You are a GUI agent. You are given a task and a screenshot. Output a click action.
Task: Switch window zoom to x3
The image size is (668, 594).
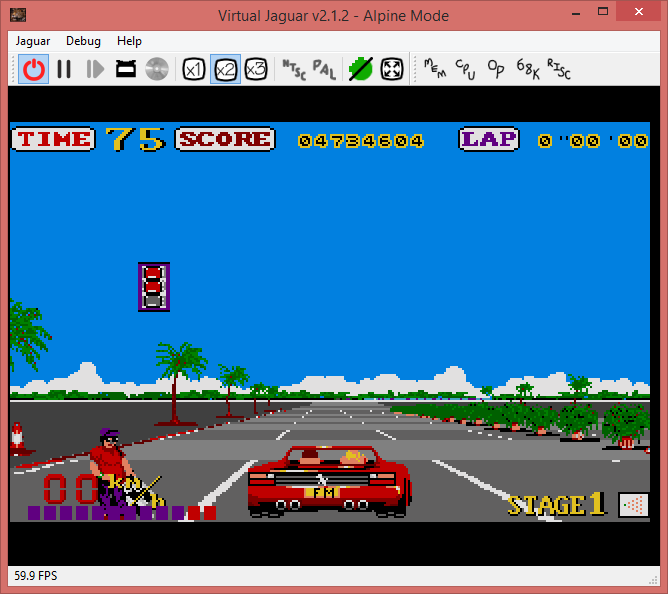(x=256, y=69)
